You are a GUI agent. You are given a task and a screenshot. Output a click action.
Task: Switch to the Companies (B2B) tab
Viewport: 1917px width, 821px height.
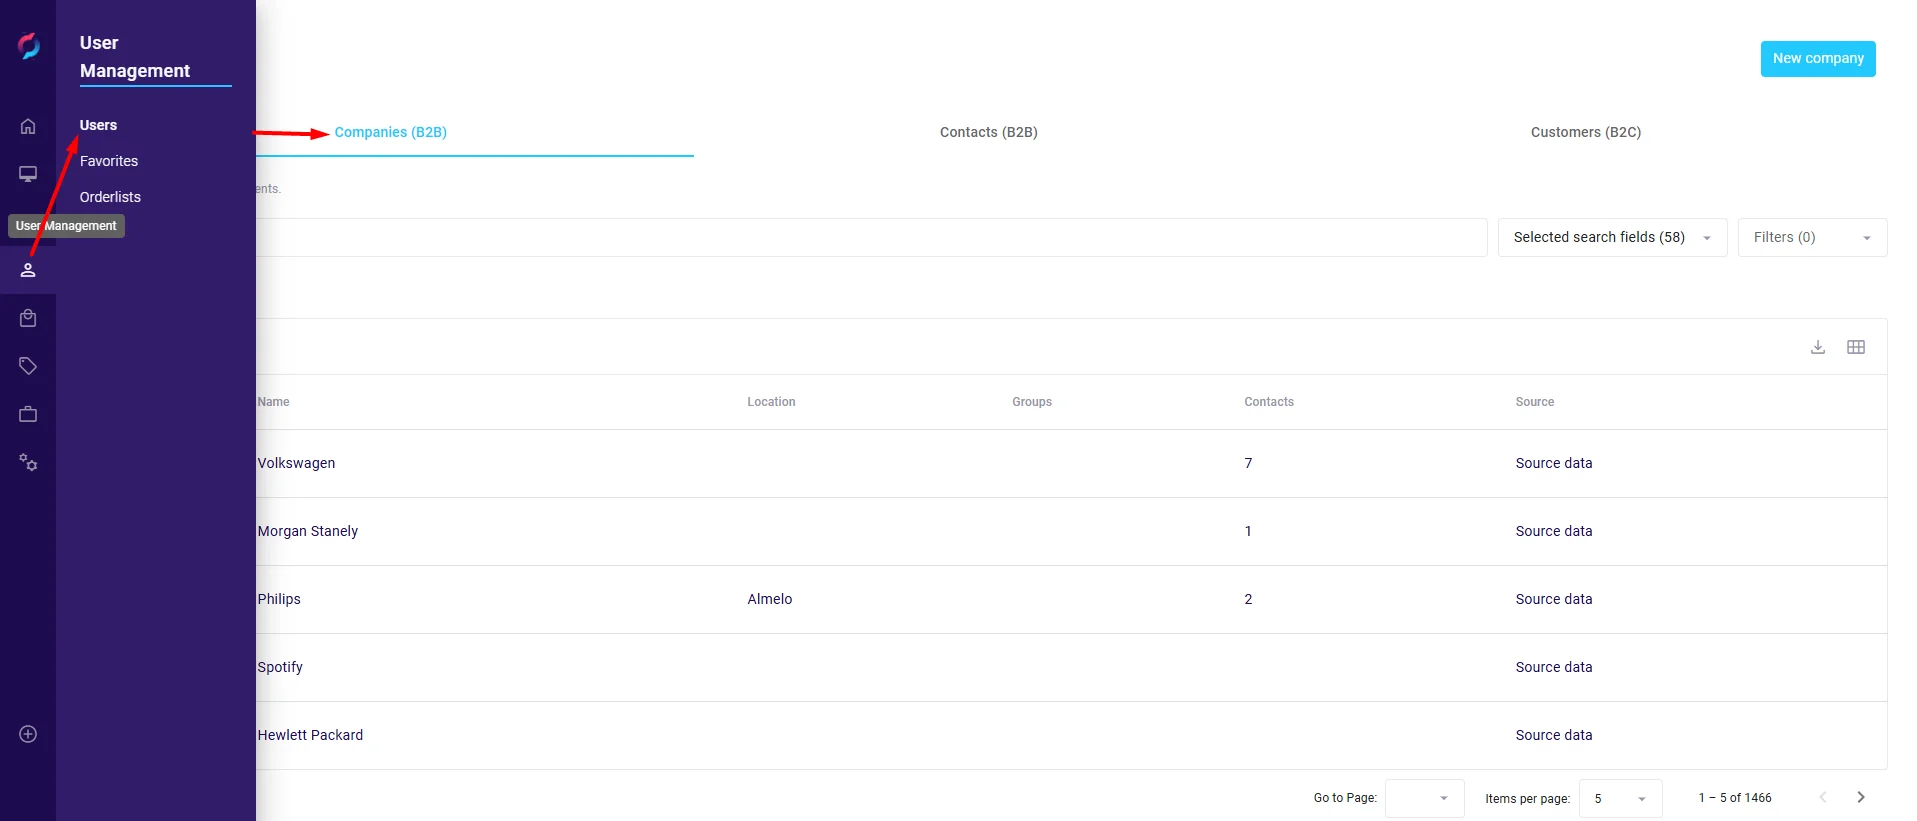pos(391,132)
